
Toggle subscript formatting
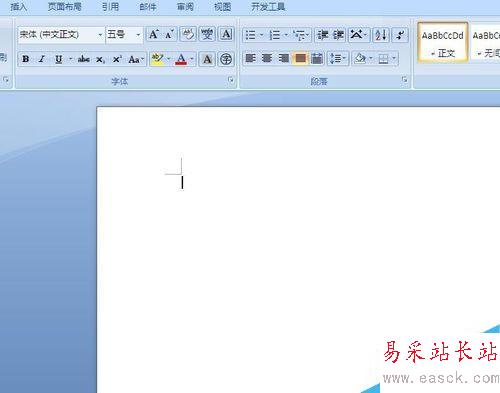(100, 59)
